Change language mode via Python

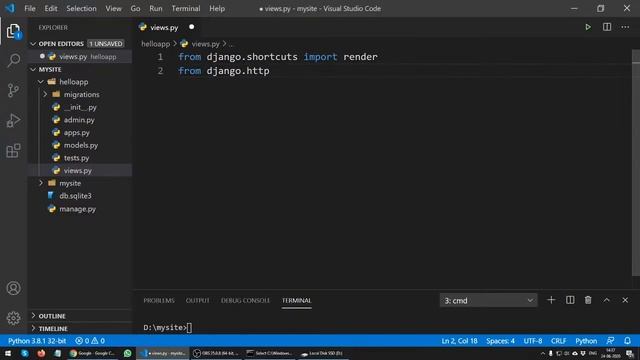click(x=586, y=341)
